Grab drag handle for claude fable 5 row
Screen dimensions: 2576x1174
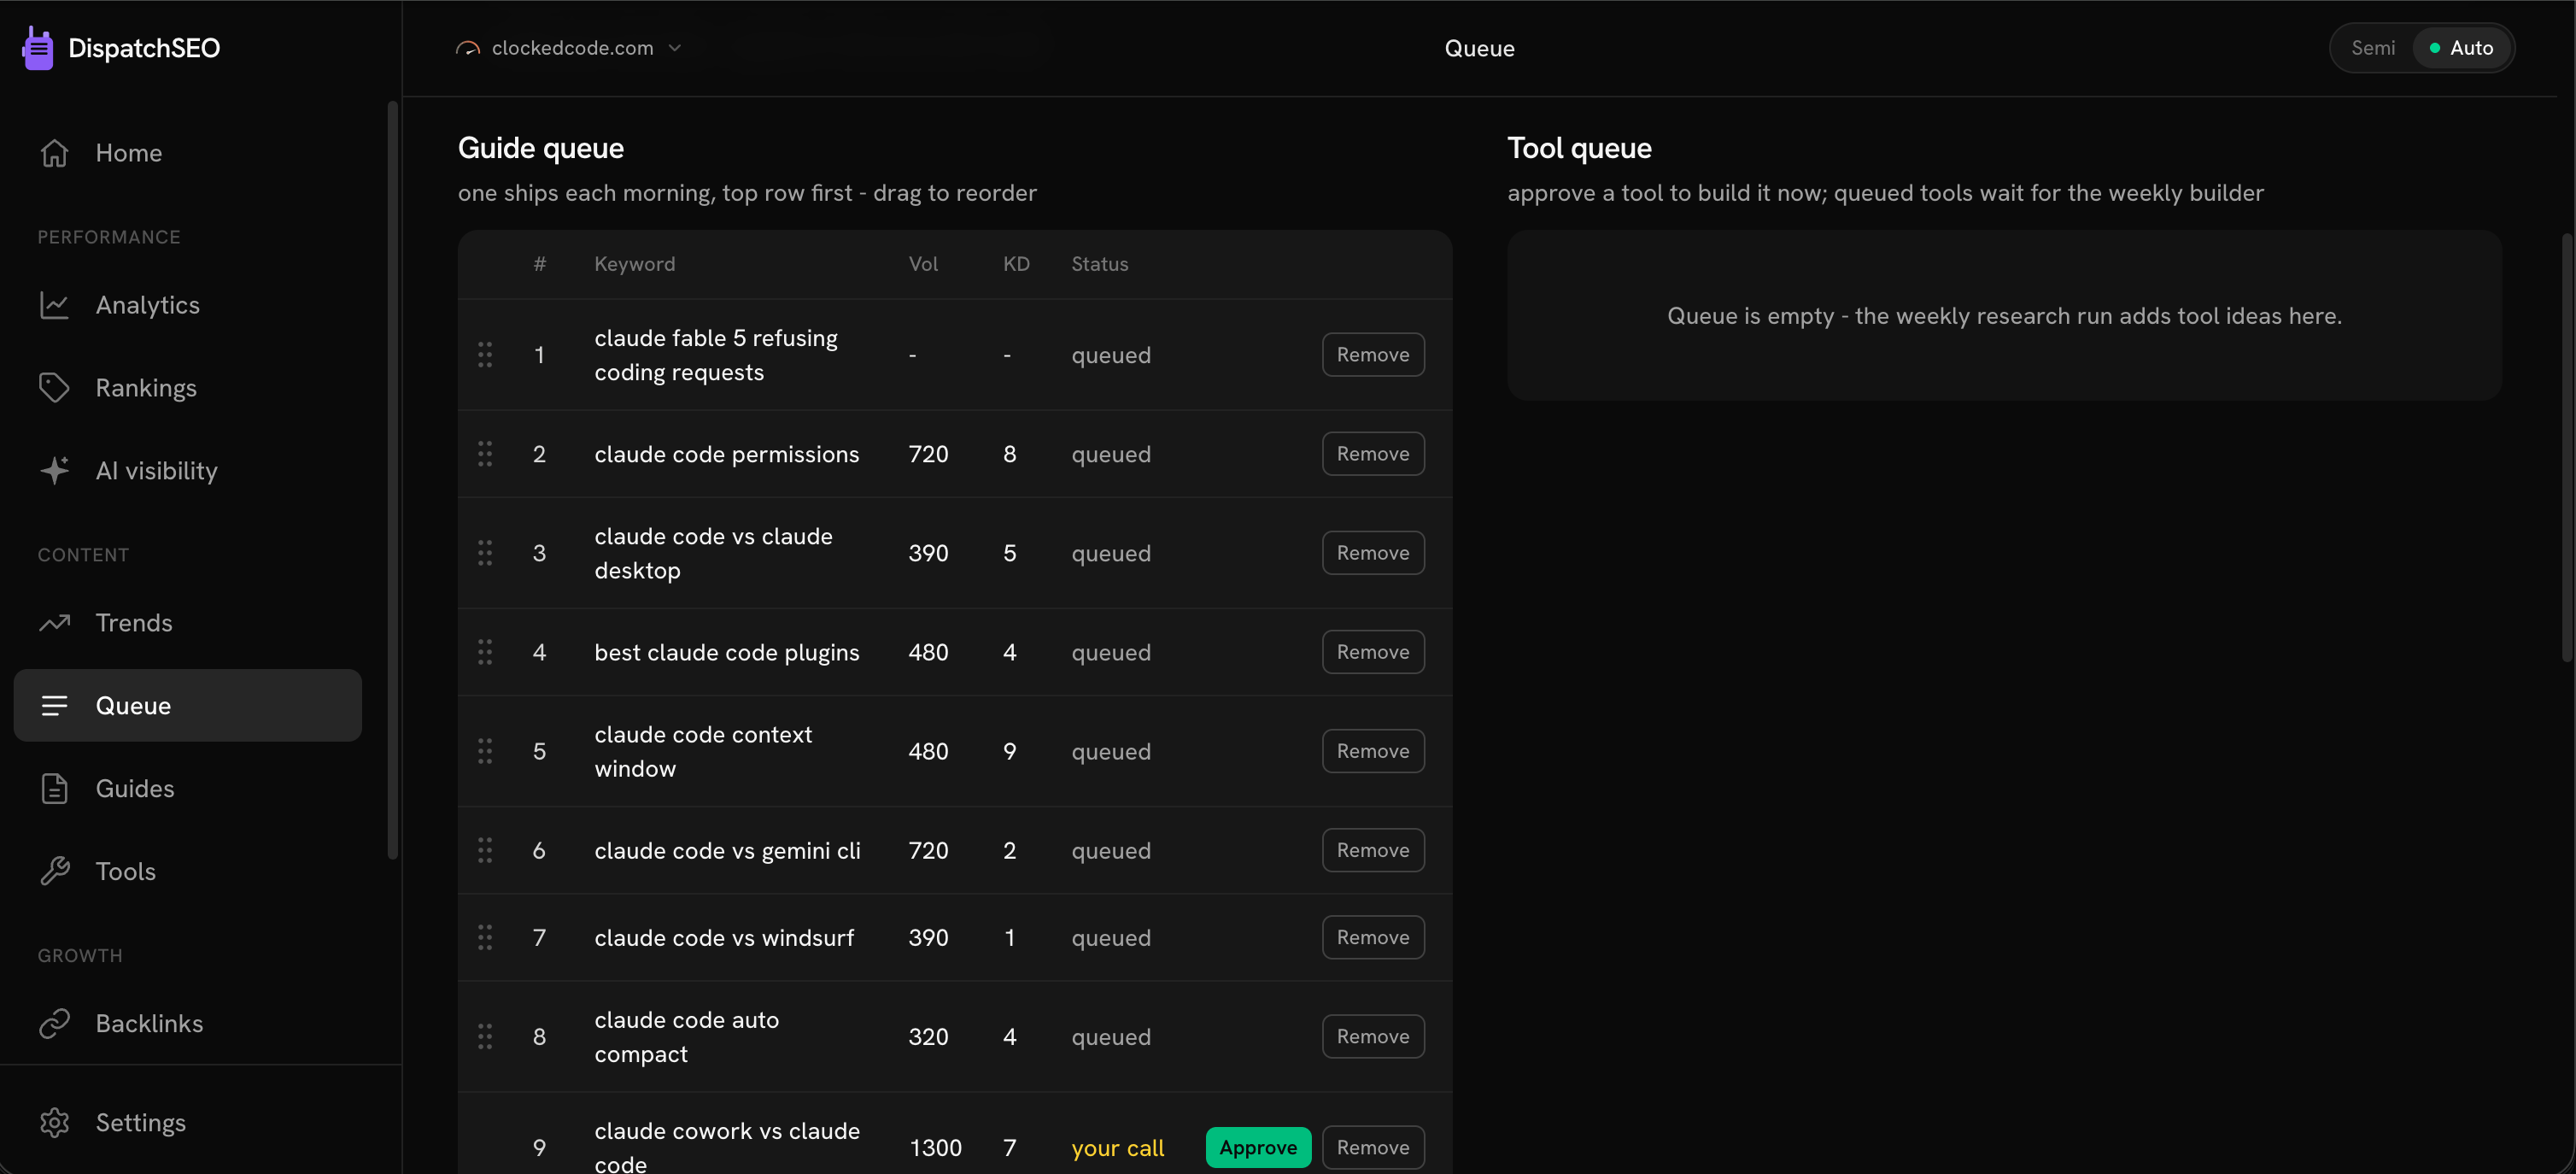[485, 355]
